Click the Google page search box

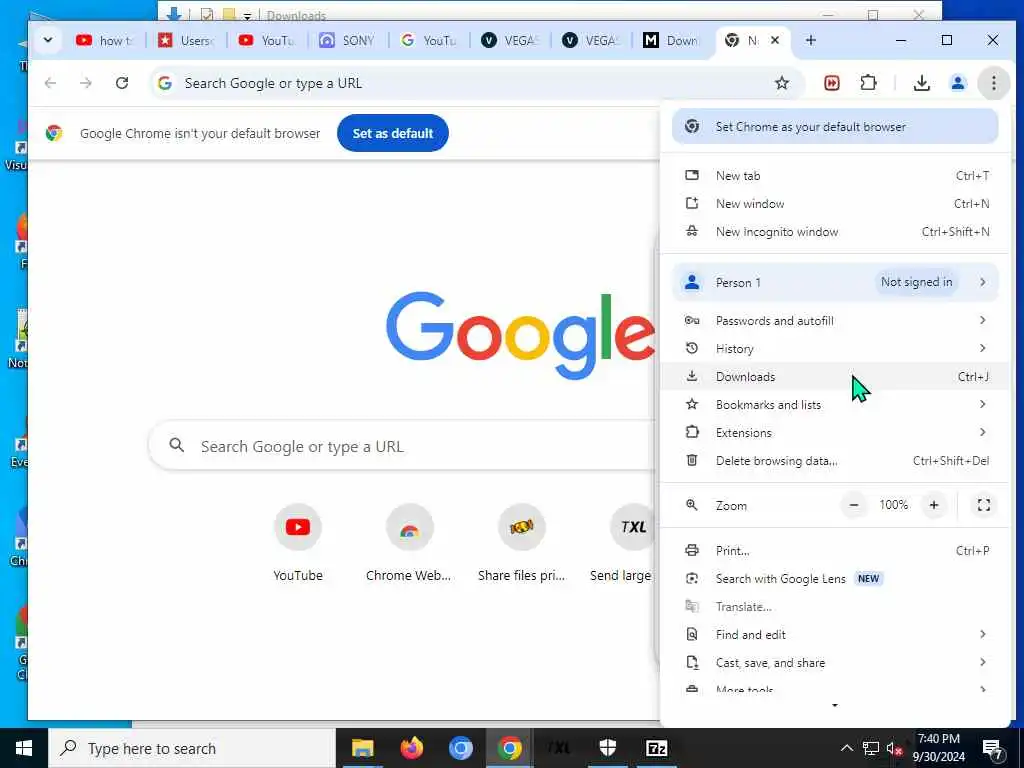(402, 446)
